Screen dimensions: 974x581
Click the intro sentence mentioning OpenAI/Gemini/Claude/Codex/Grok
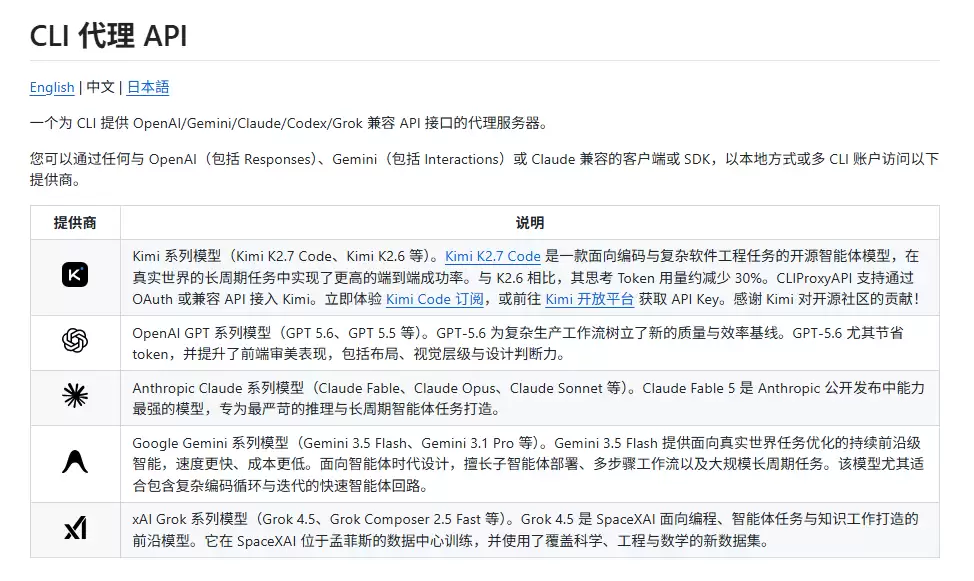pos(290,123)
